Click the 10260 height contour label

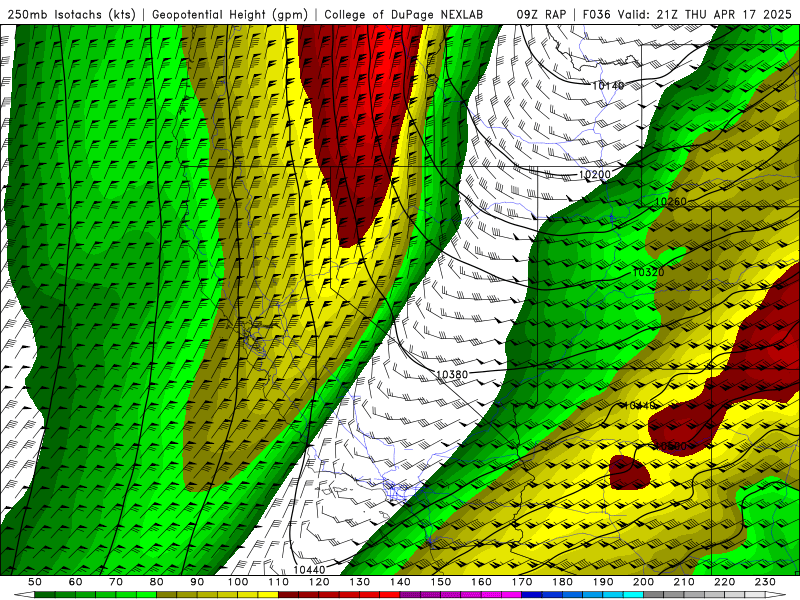click(670, 202)
